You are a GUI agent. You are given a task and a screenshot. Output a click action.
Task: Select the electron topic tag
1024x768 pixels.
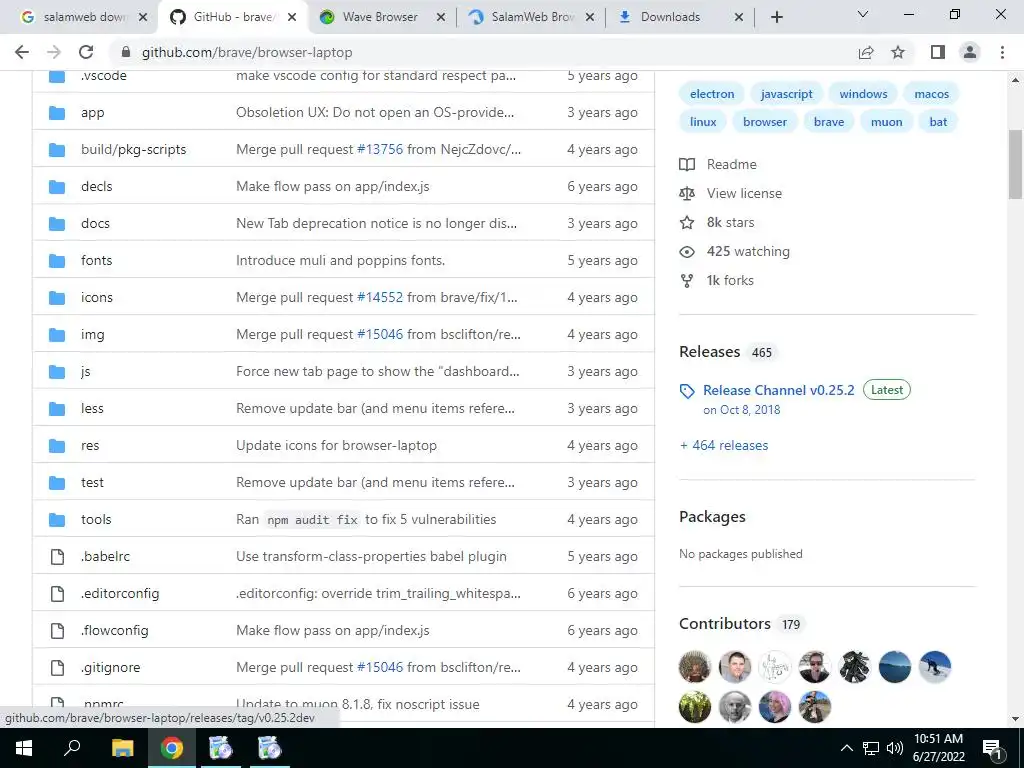pos(712,94)
